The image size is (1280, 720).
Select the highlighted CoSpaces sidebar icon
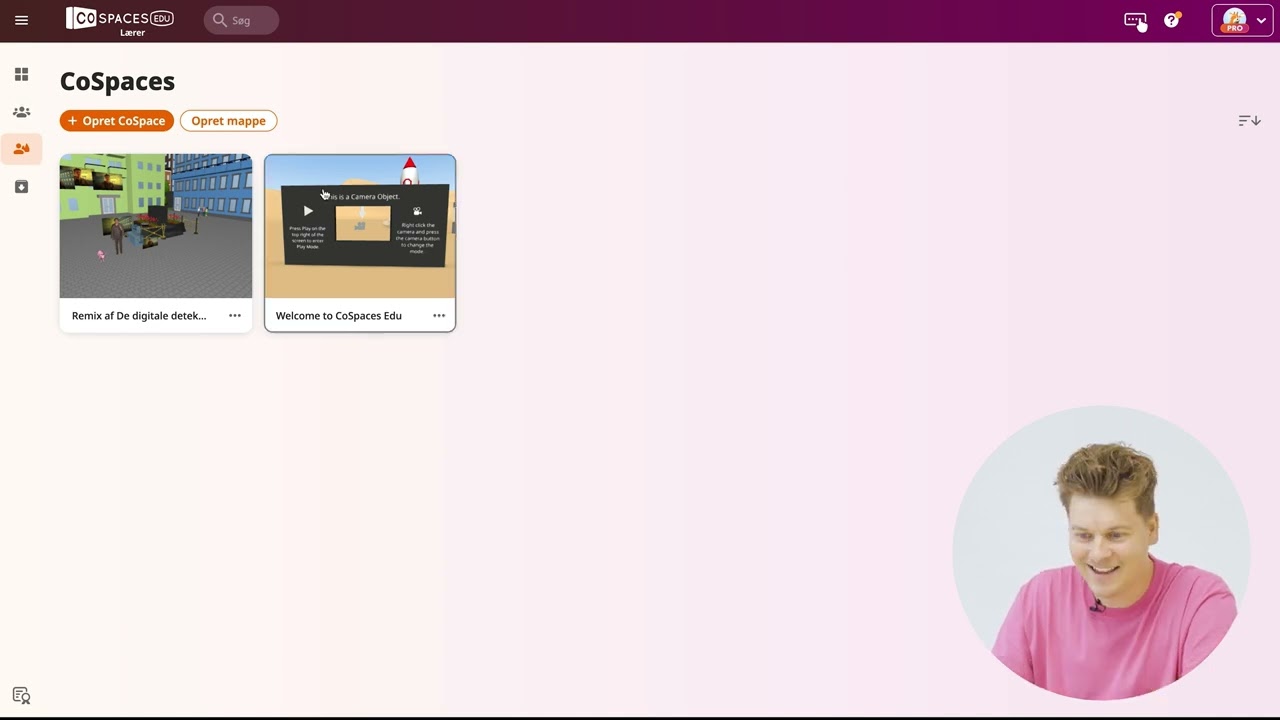pos(21,149)
